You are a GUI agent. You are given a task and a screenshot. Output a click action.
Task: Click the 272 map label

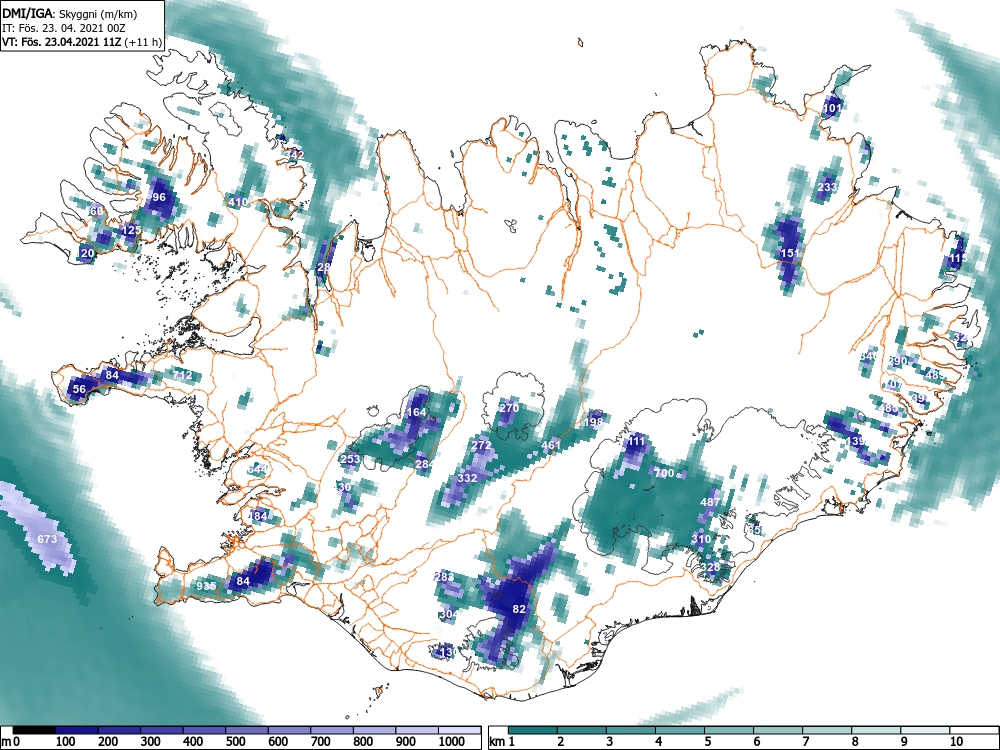pos(482,445)
